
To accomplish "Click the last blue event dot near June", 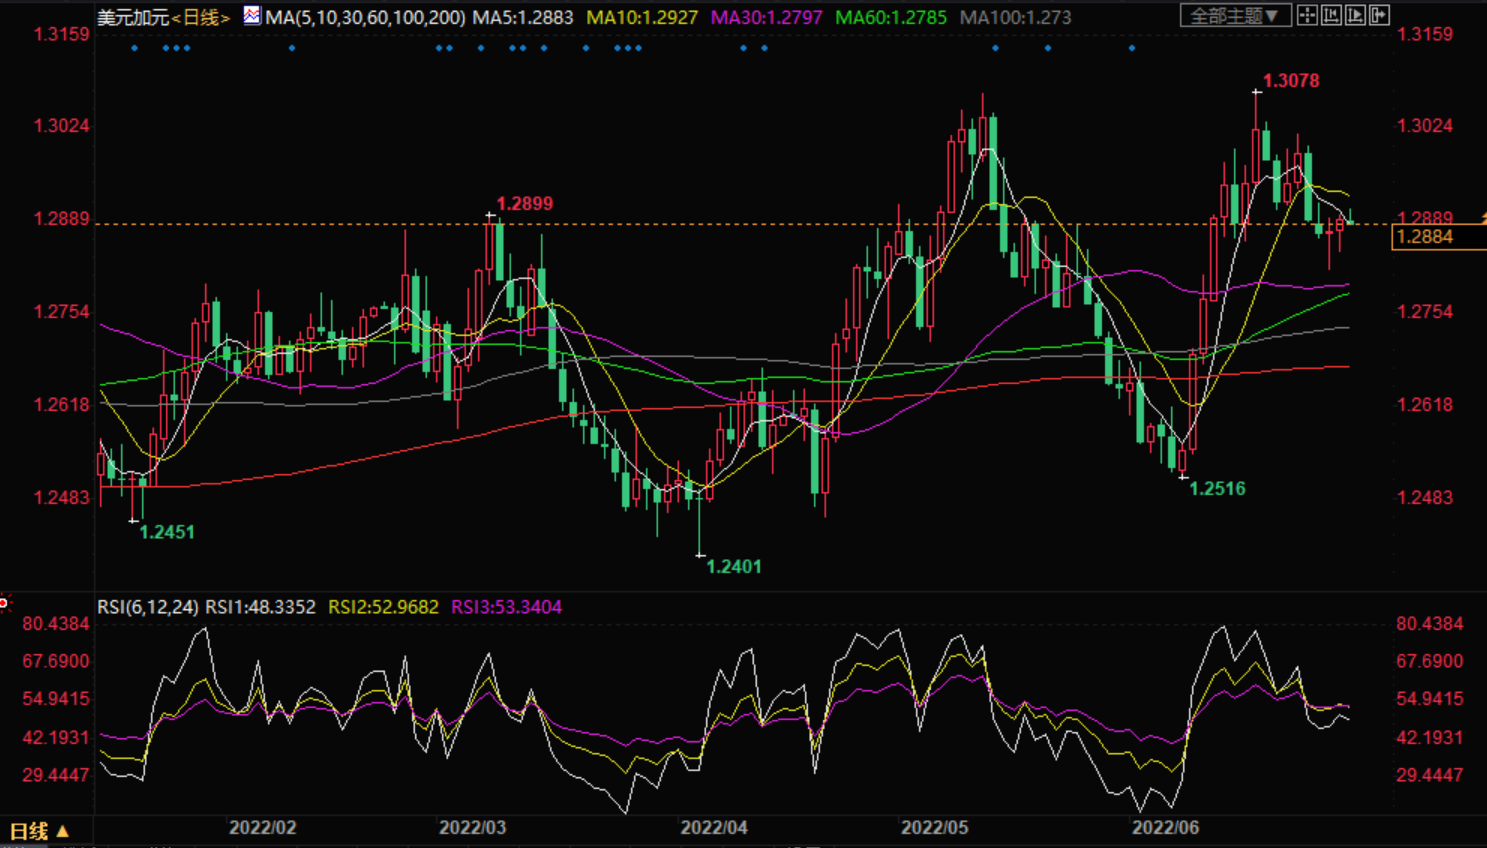I will point(1131,48).
